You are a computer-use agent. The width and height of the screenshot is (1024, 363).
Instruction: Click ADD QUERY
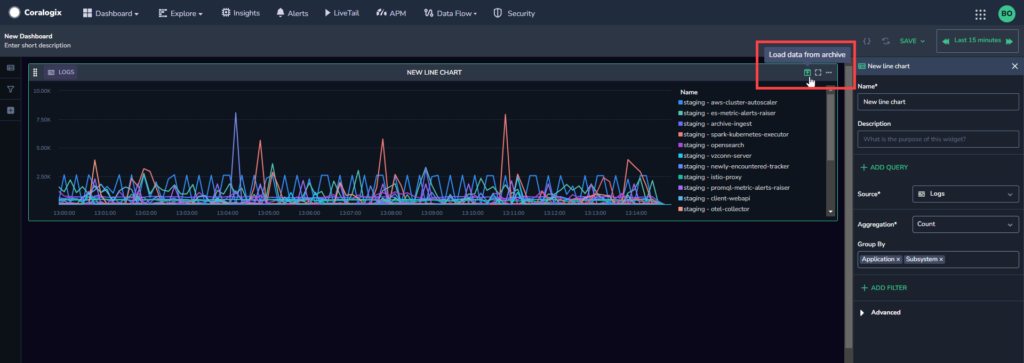(884, 168)
